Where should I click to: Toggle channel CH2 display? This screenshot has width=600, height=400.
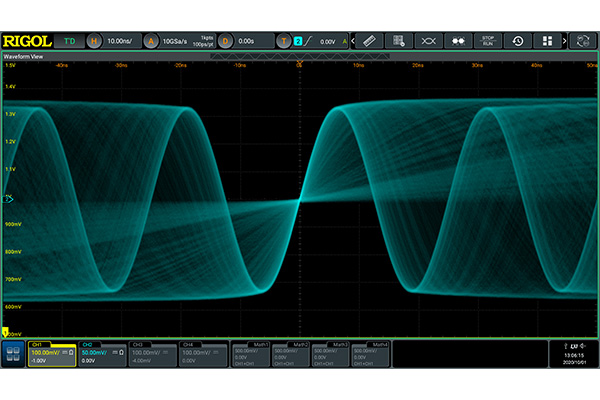(102, 353)
